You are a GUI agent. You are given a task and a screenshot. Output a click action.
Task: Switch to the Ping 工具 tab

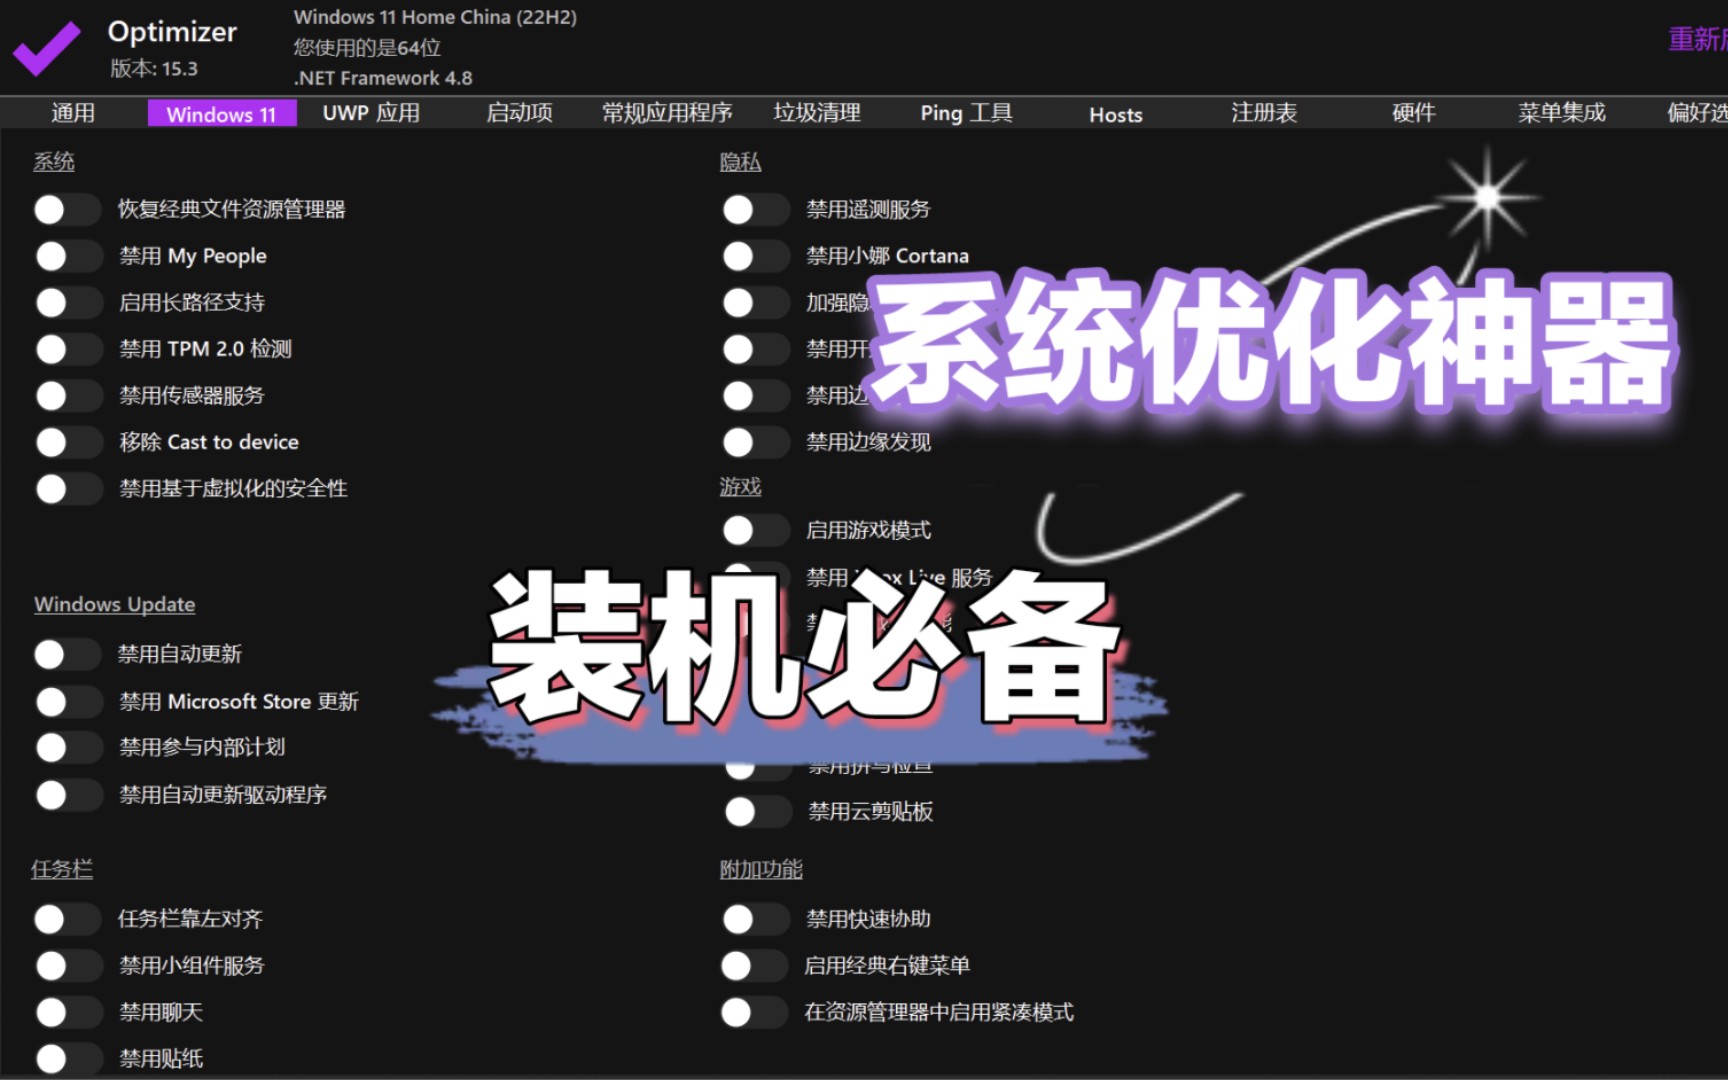click(x=966, y=113)
